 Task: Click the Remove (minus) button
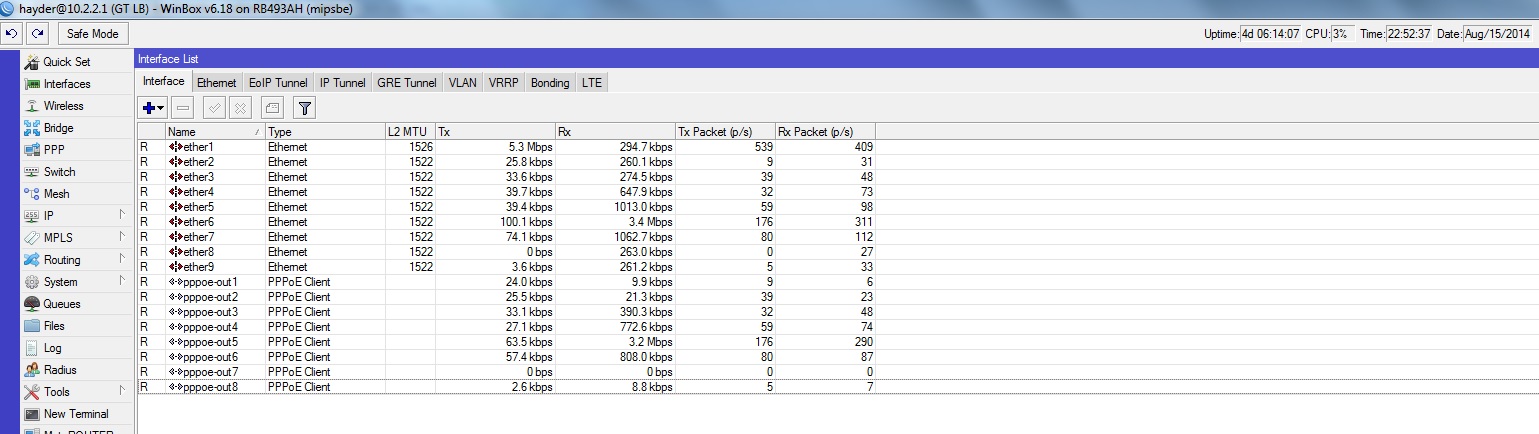pos(182,107)
